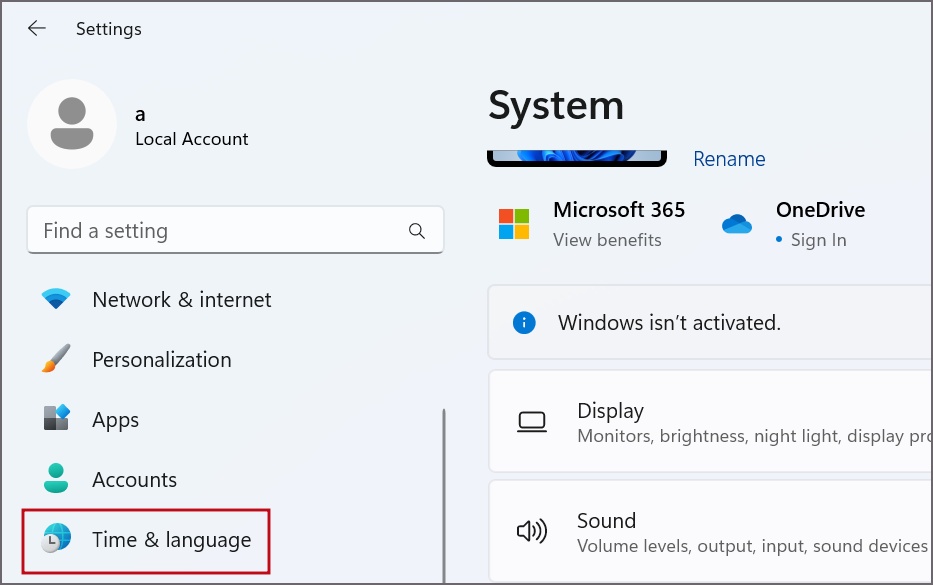Click the Display laptop icon
Image resolution: width=933 pixels, height=585 pixels.
532,422
